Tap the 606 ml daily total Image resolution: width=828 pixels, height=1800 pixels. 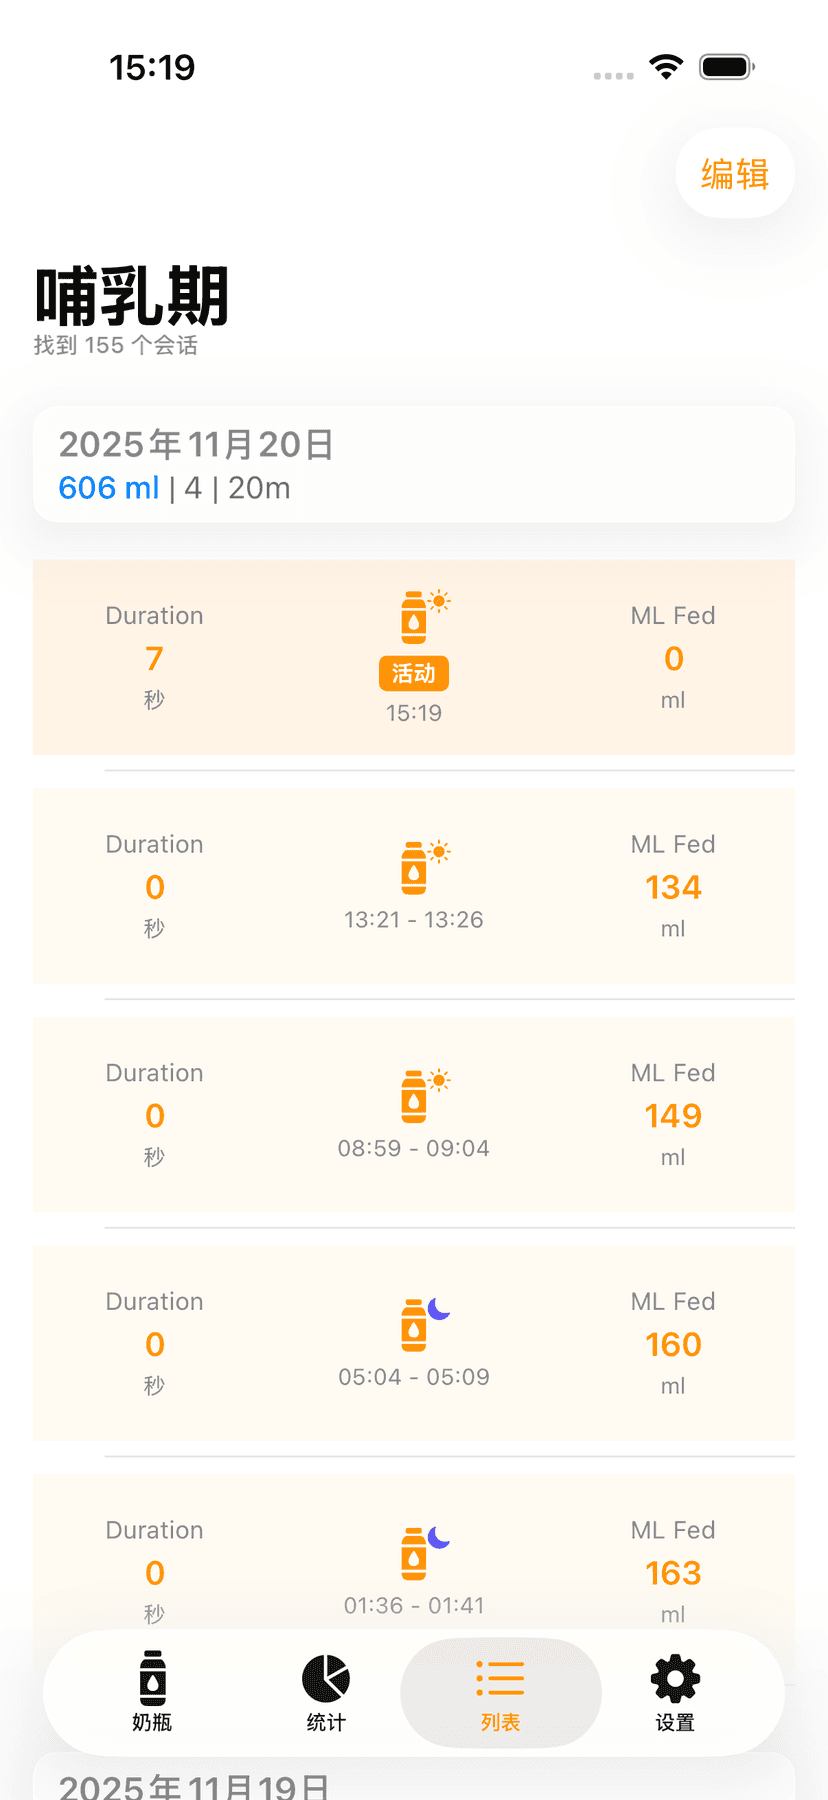click(109, 488)
